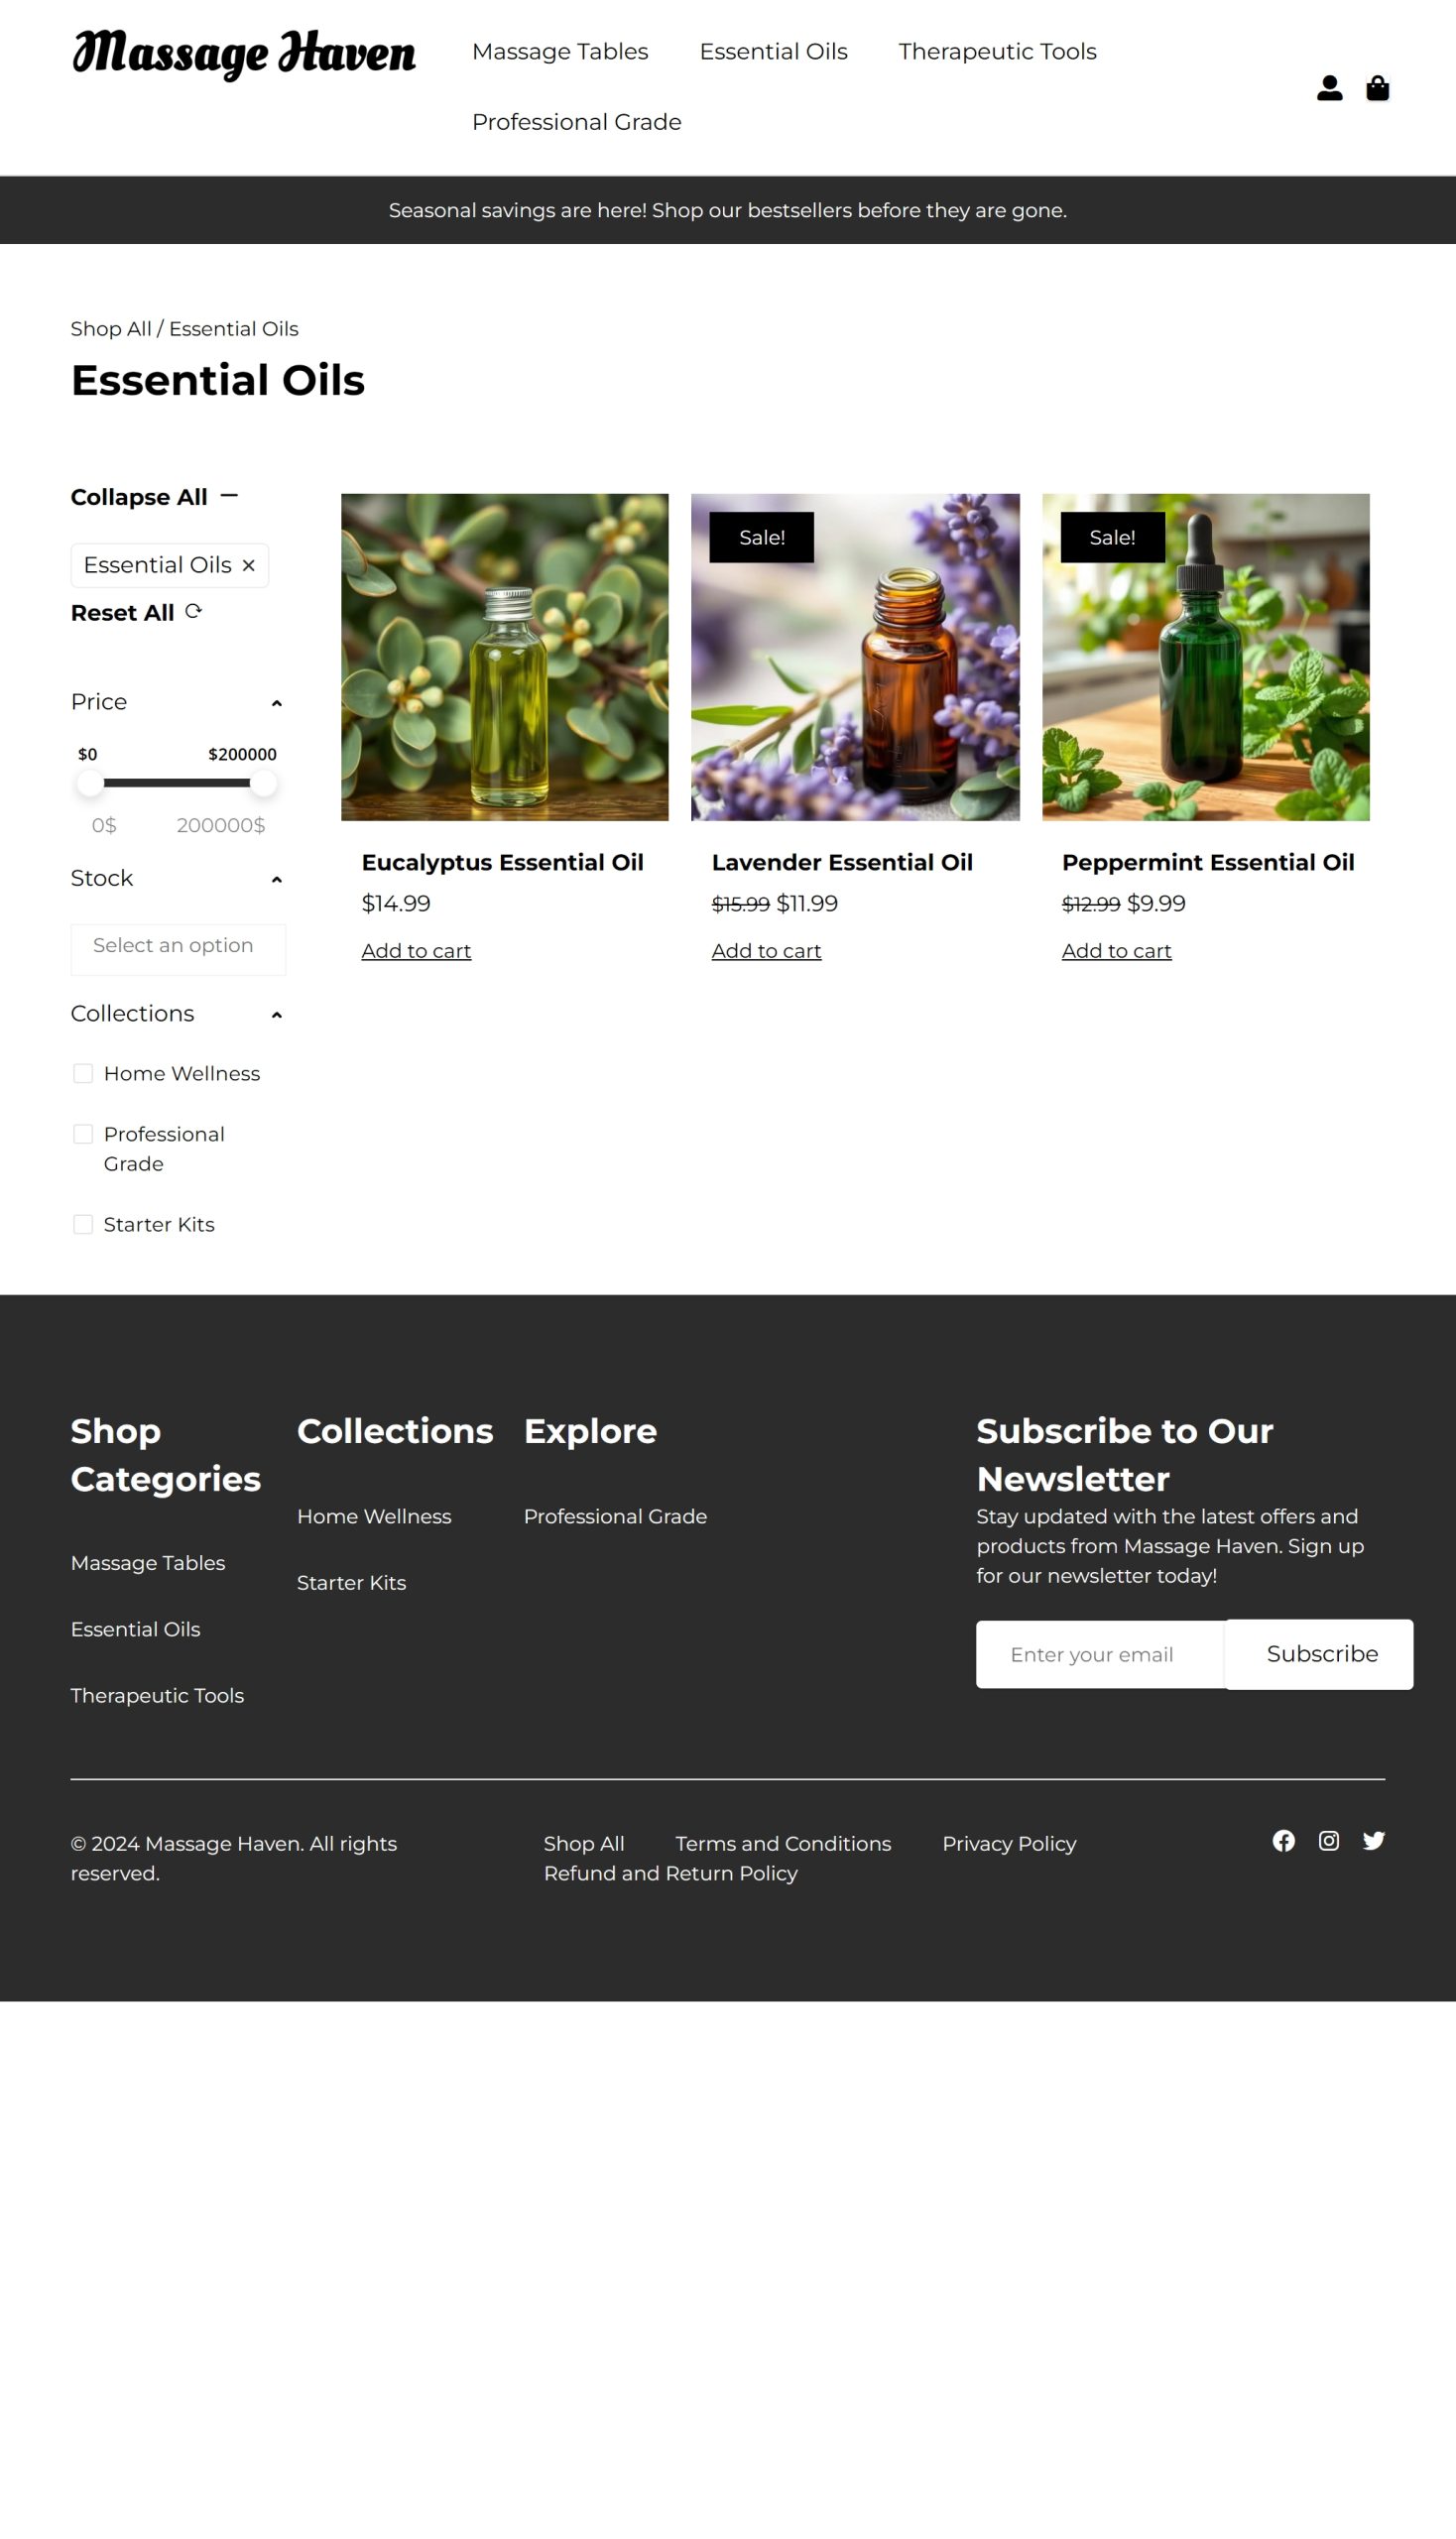Open the shopping bag cart icon
Viewport: 1456px width, 2539px height.
[1377, 88]
